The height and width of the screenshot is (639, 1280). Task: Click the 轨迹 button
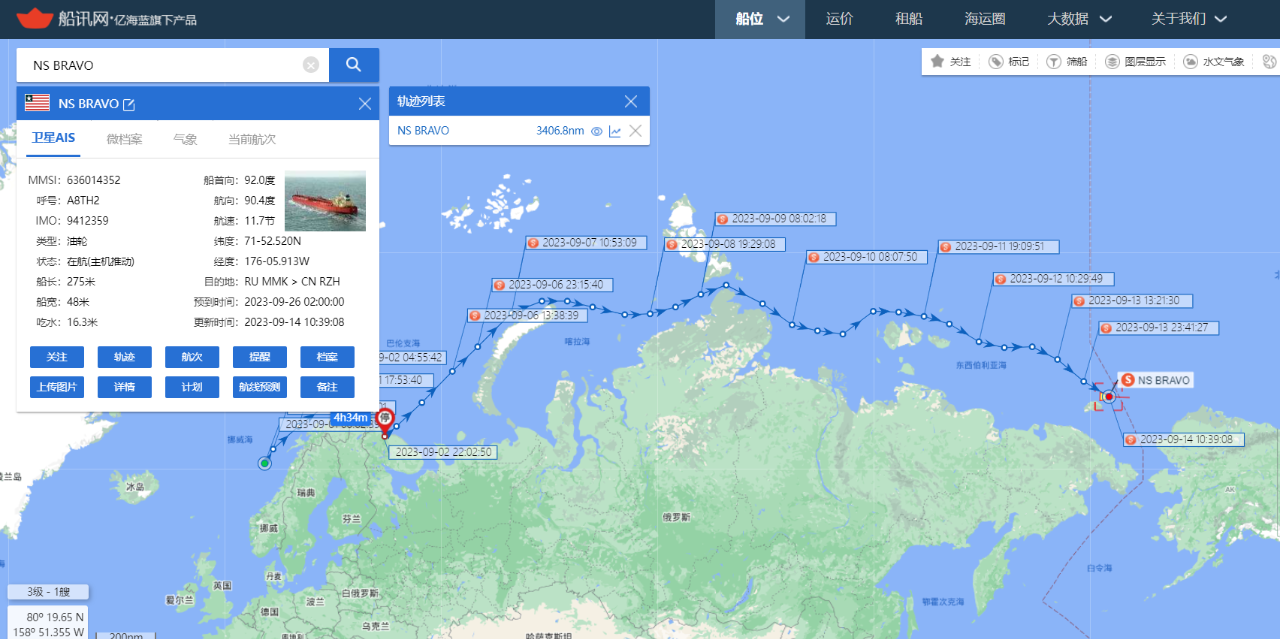click(124, 357)
